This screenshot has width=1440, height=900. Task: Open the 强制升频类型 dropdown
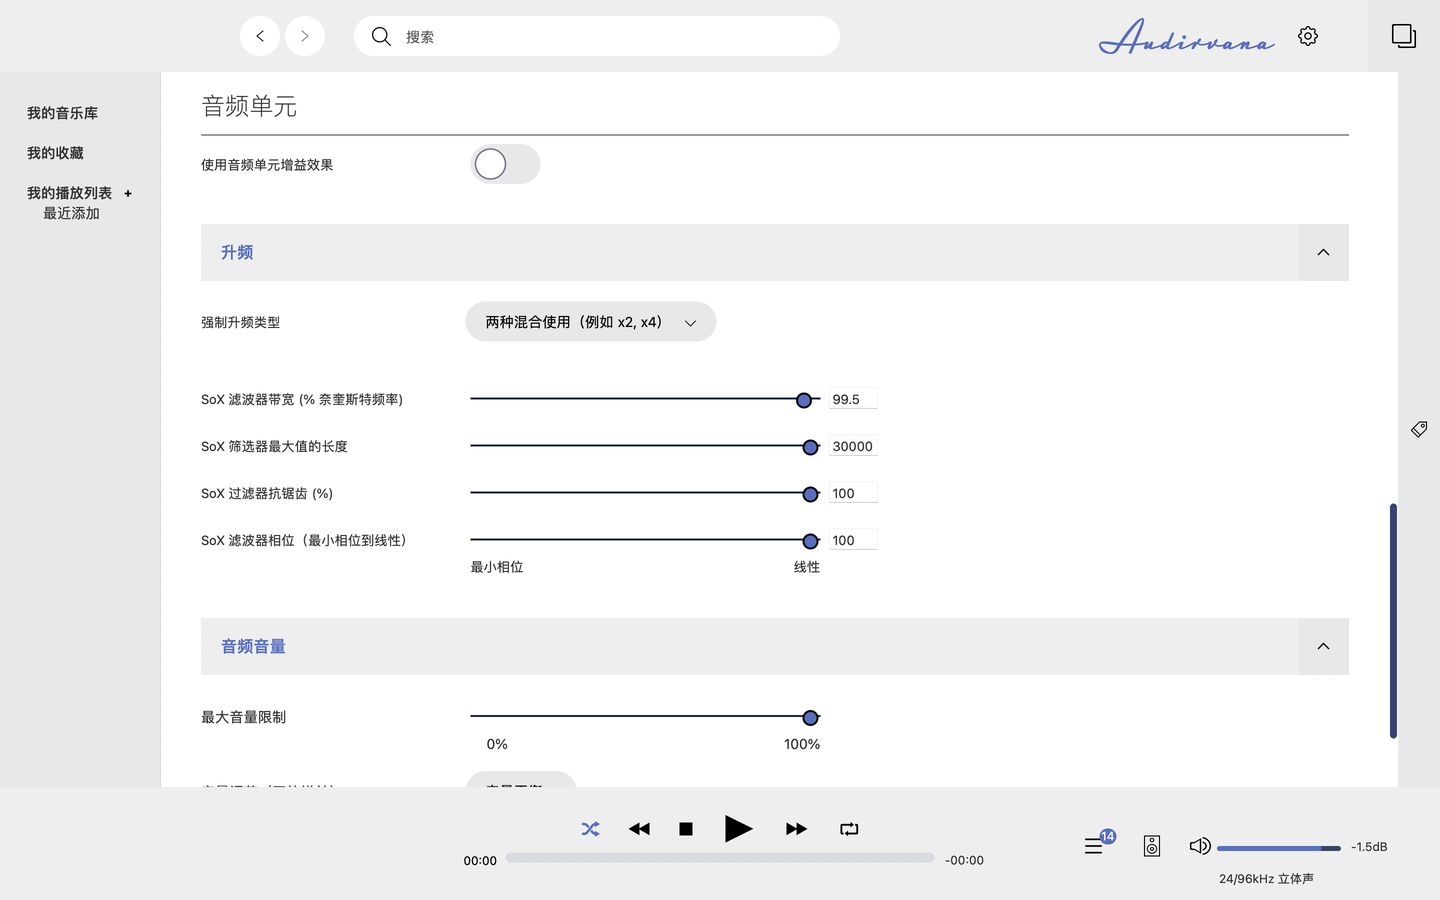pos(590,321)
